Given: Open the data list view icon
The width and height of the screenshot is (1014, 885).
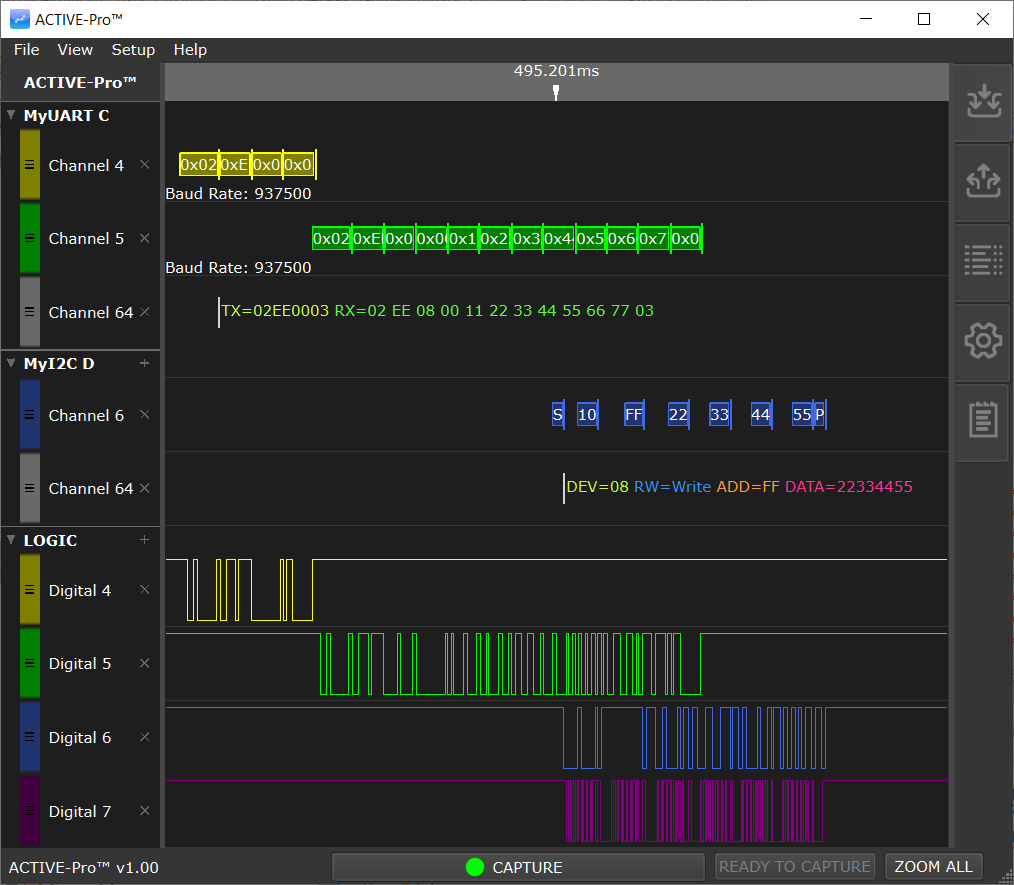Looking at the screenshot, I should (982, 261).
